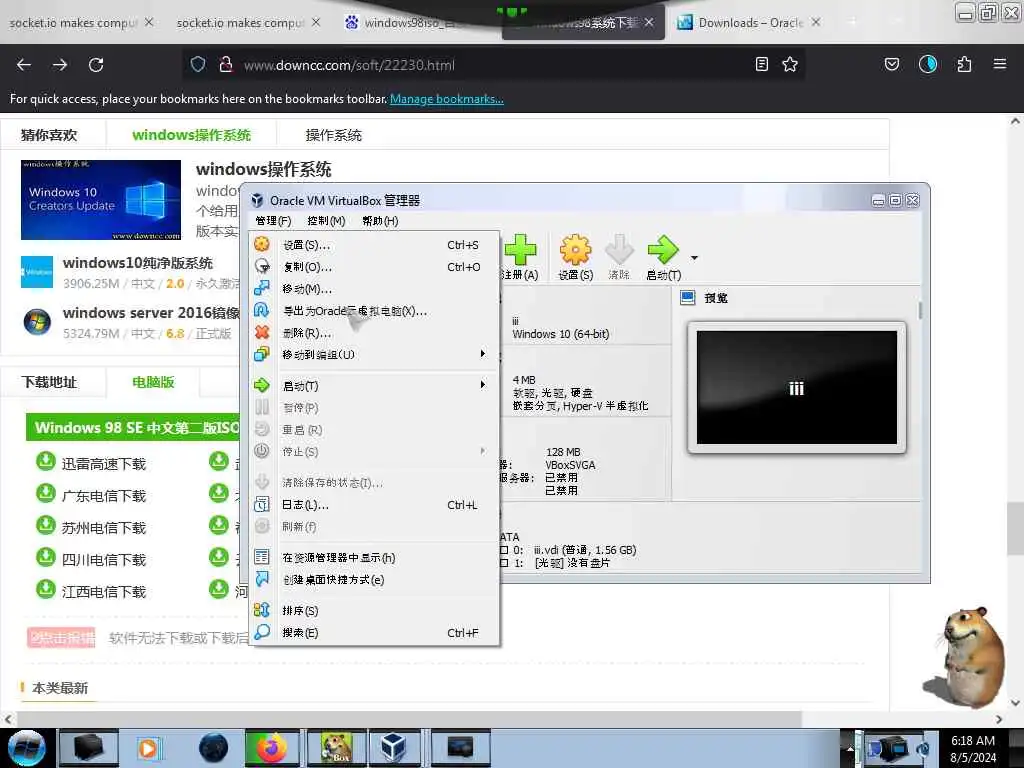Viewport: 1024px width, 768px height.
Task: Choose Sort (排序) menu entry
Action: [375, 611]
